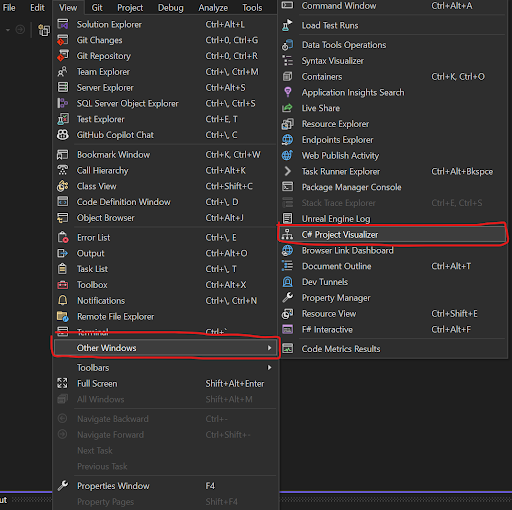Screen dimensions: 512x510
Task: Click the Containers icon in the submenu
Action: point(287,77)
